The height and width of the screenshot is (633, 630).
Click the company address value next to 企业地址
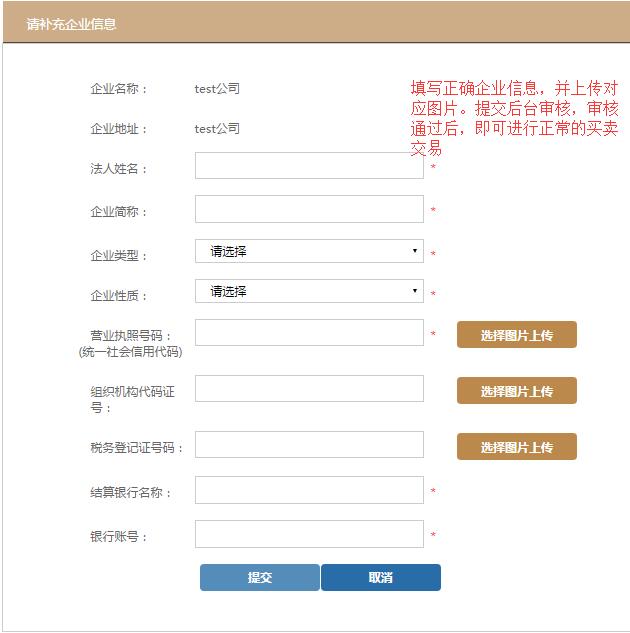tap(217, 129)
